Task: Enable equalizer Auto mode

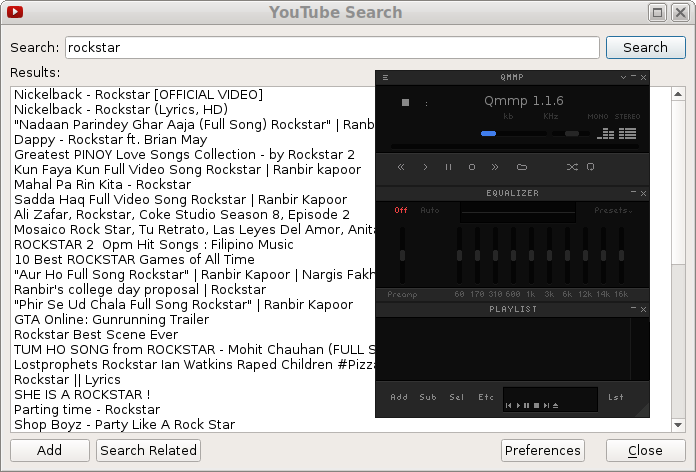Action: tap(430, 210)
